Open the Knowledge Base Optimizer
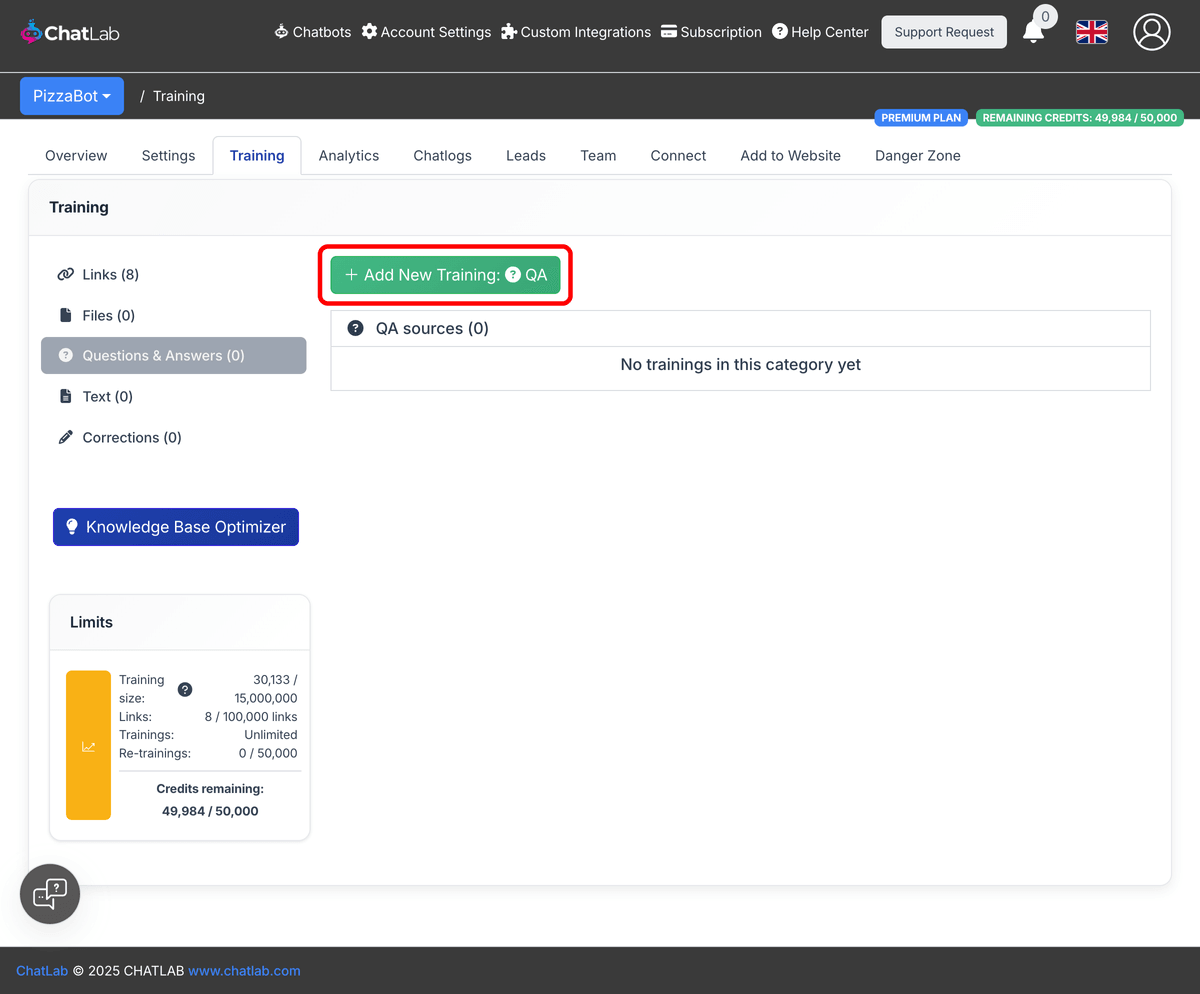Screen dimensions: 1200x994 tap(175, 526)
